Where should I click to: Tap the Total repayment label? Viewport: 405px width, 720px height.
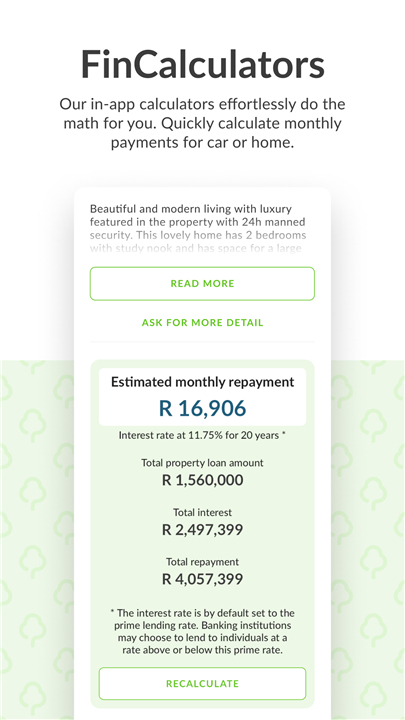tap(202, 562)
